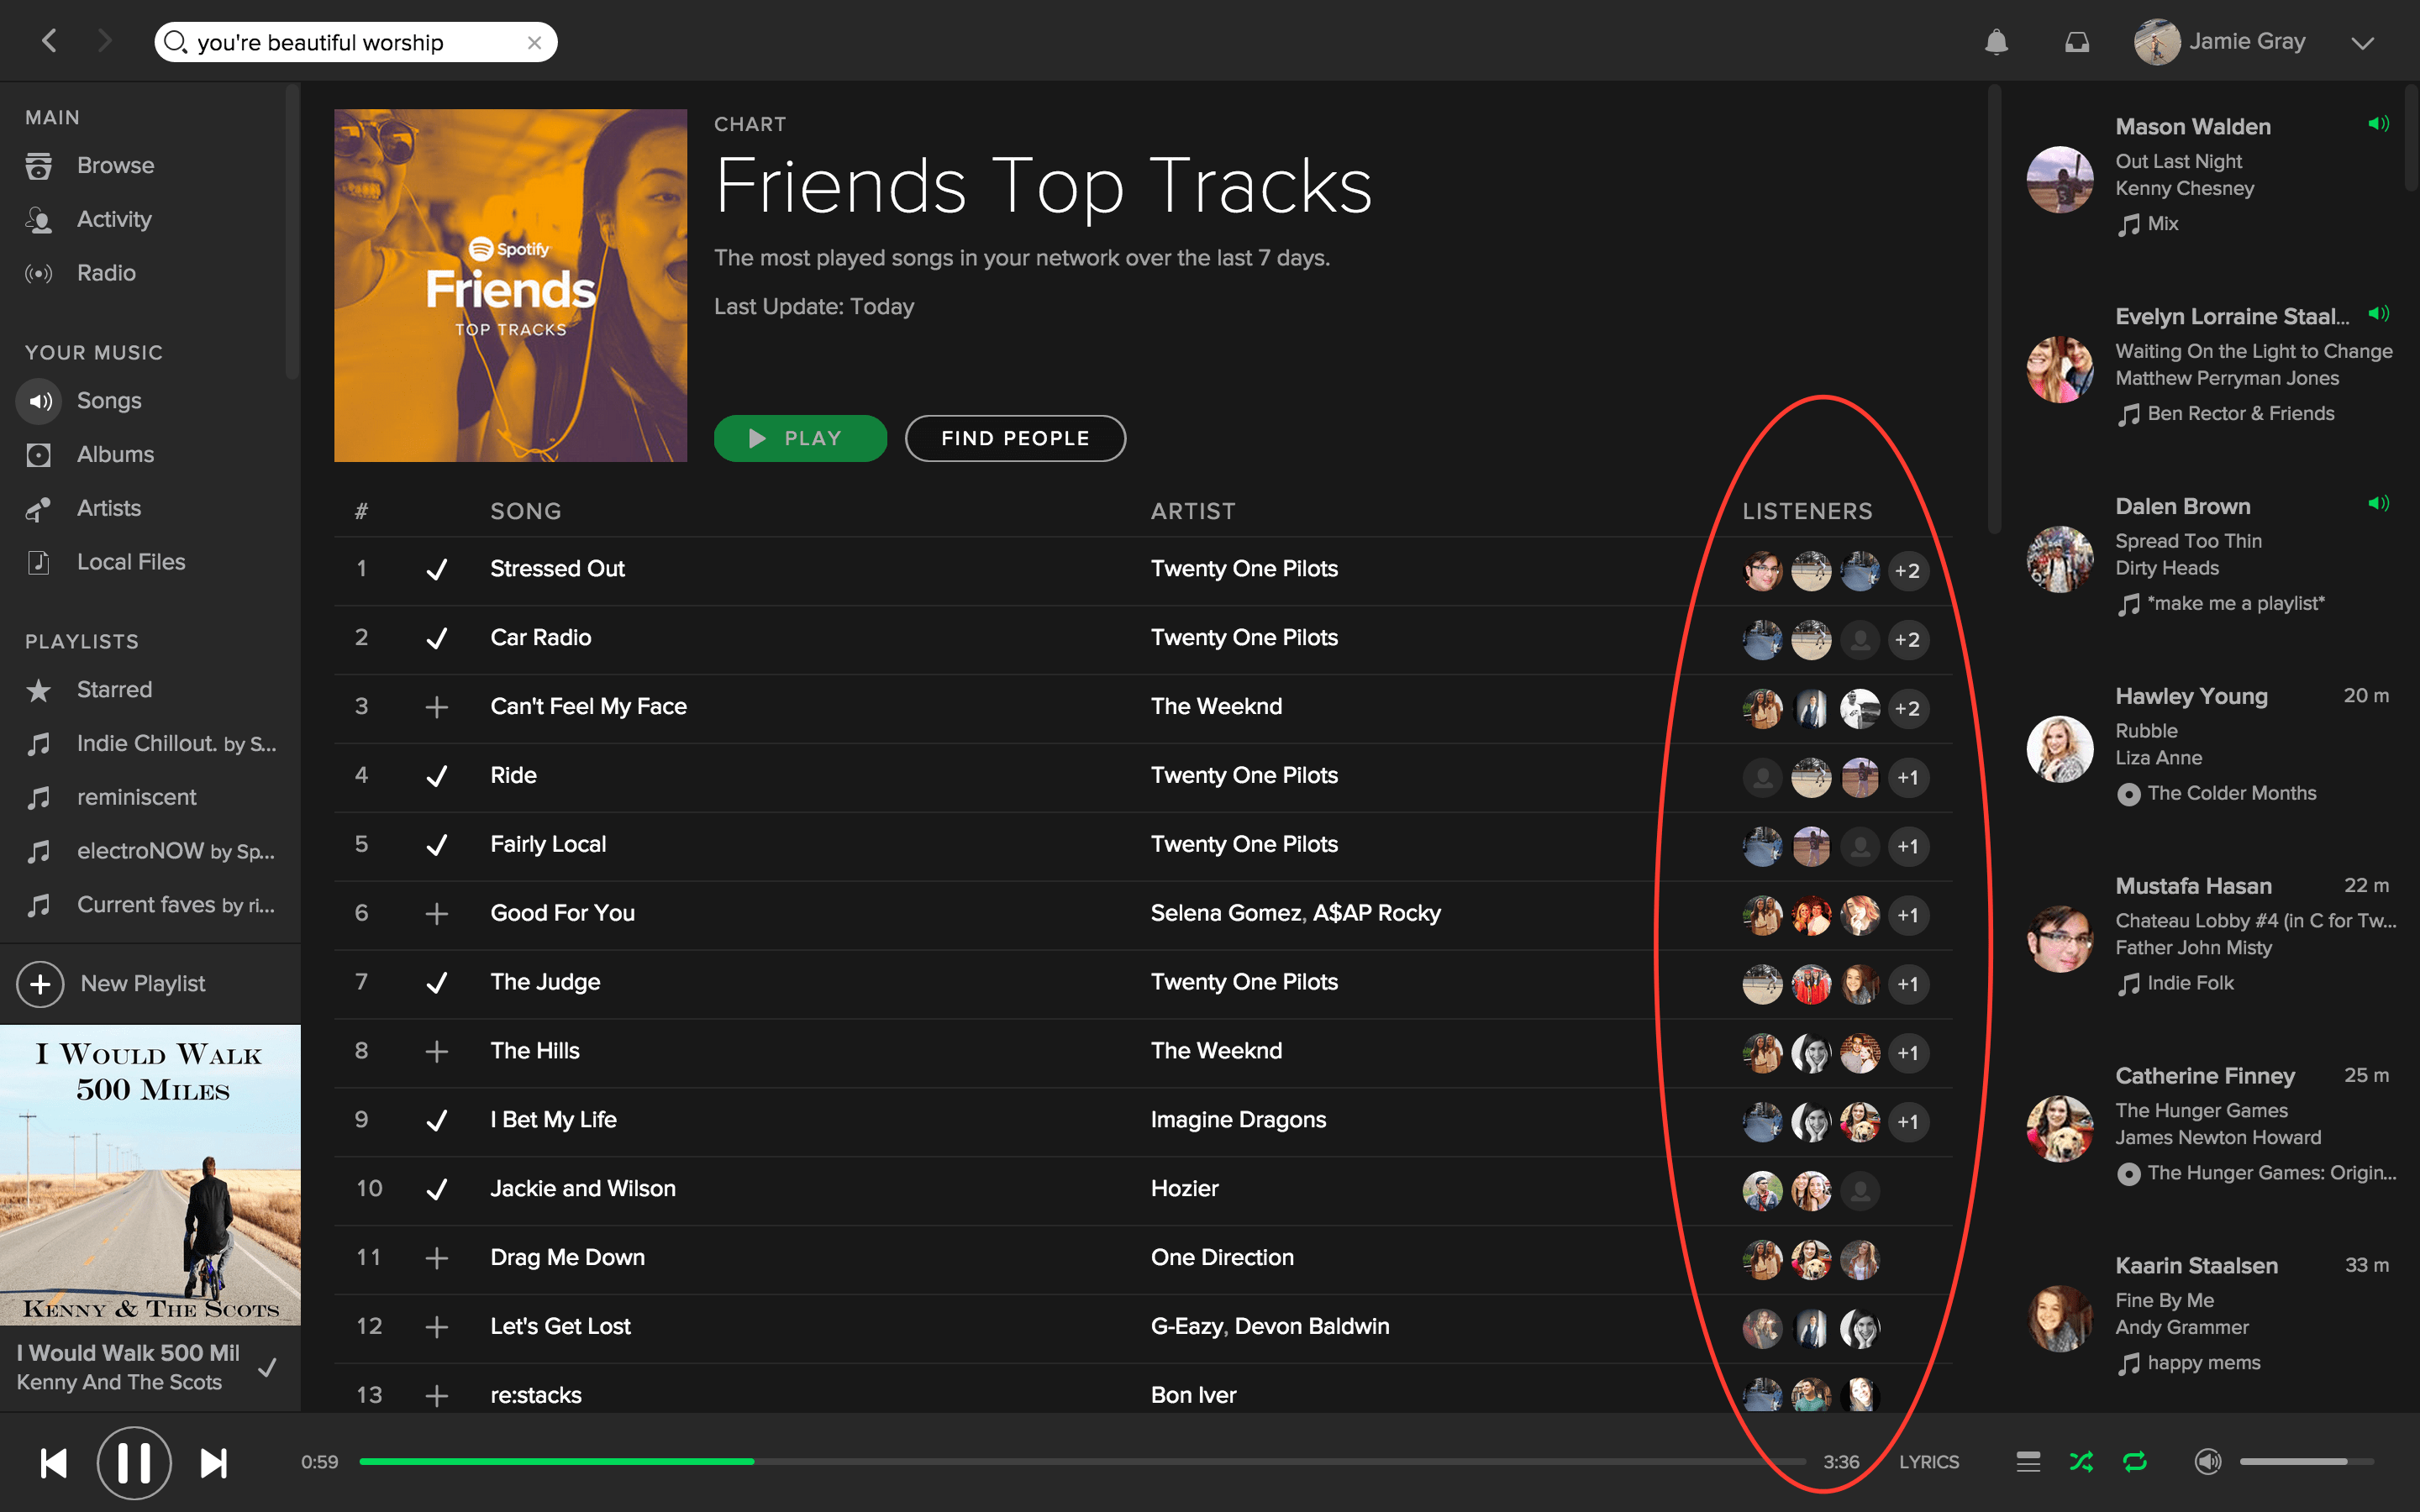
Task: Clear the search field text
Action: [534, 43]
